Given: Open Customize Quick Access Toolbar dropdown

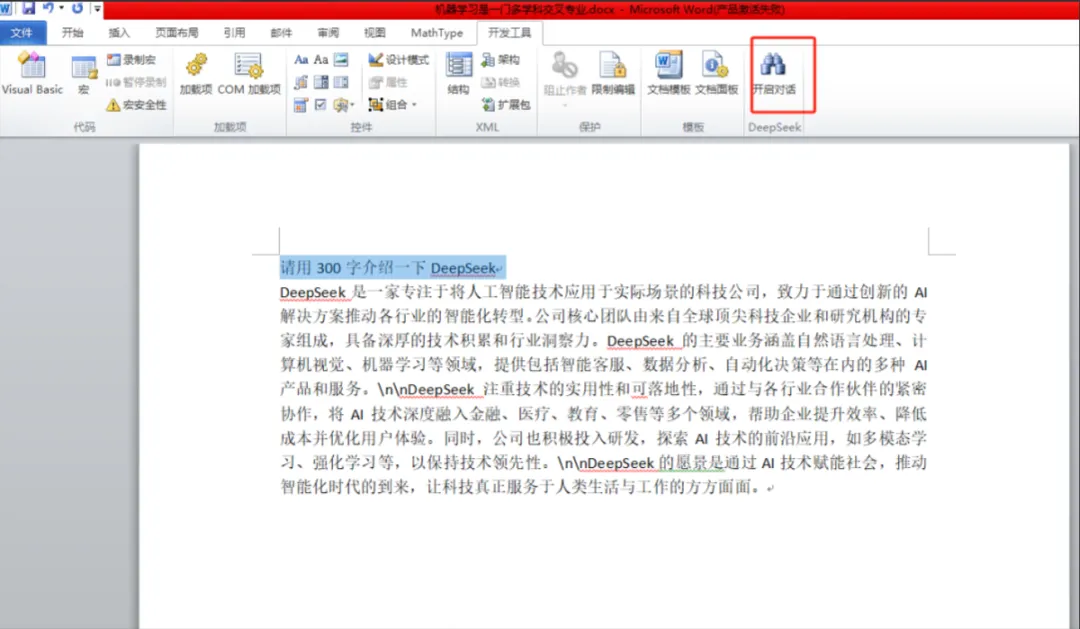Looking at the screenshot, I should [x=97, y=9].
